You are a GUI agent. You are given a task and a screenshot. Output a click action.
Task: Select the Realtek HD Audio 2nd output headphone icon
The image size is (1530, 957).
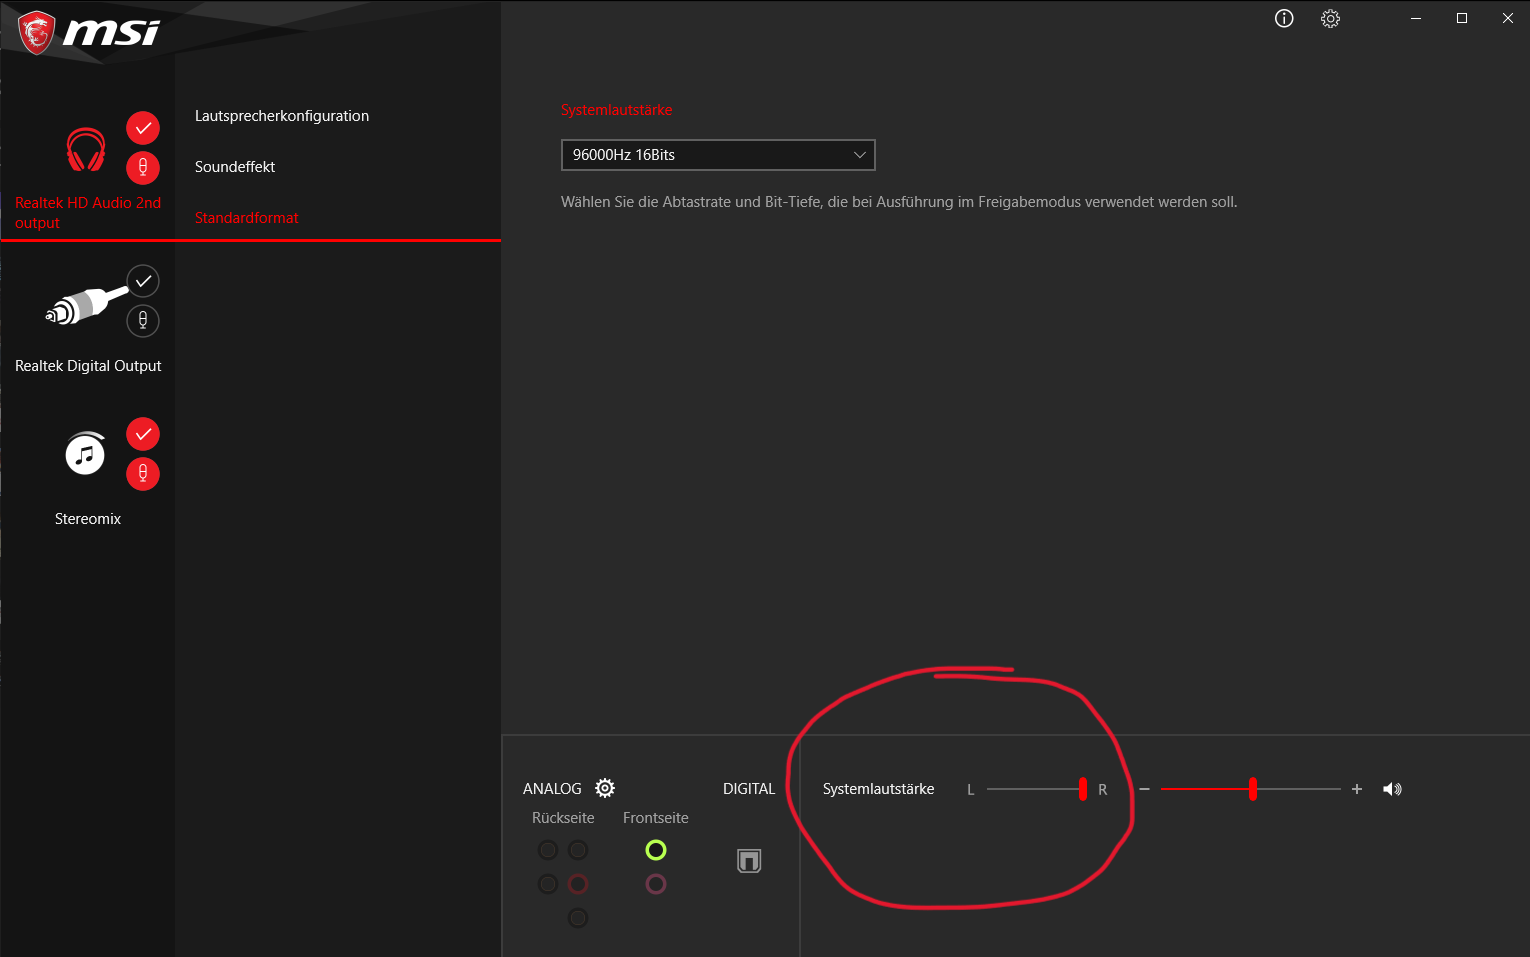86,150
